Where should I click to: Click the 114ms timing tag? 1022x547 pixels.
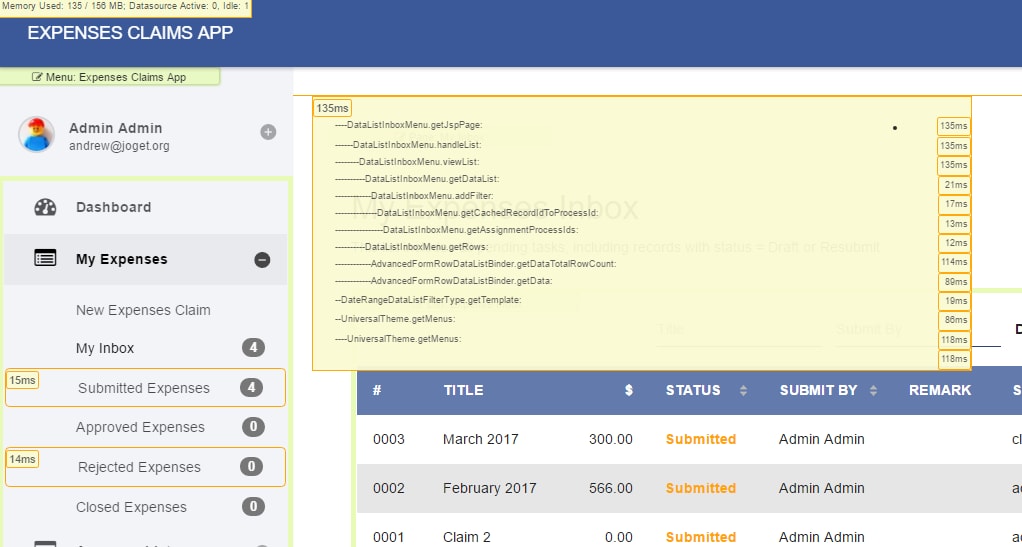[954, 262]
